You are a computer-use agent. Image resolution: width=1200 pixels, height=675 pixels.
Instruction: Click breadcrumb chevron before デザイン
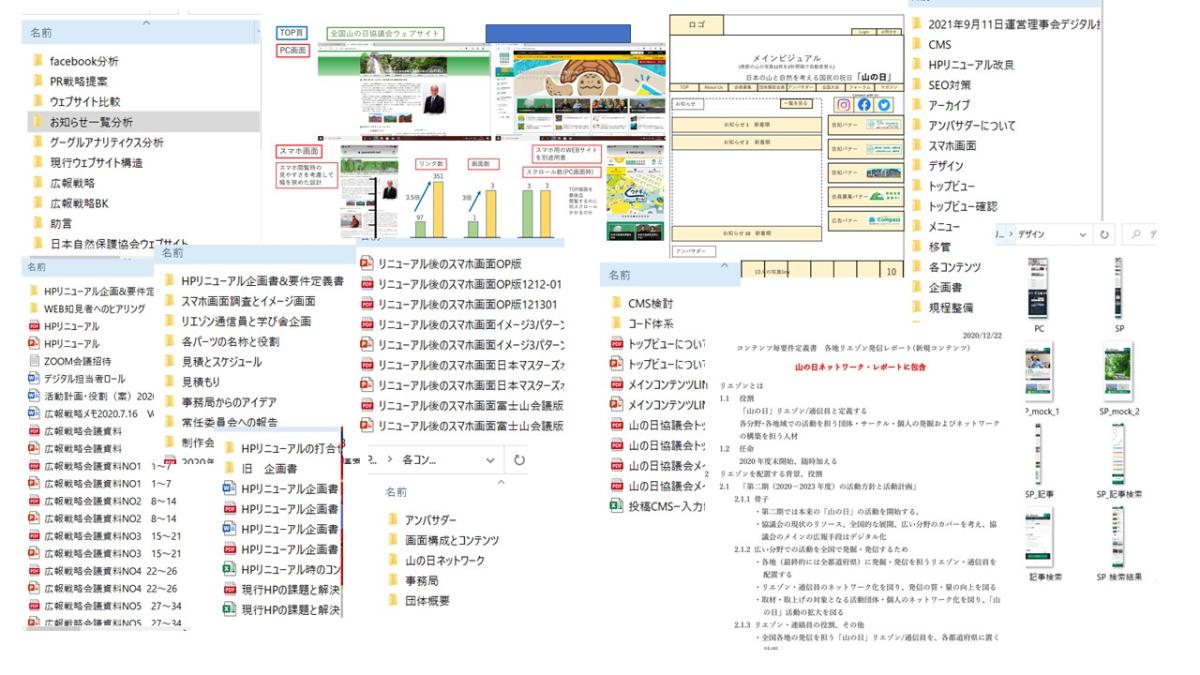[1010, 234]
